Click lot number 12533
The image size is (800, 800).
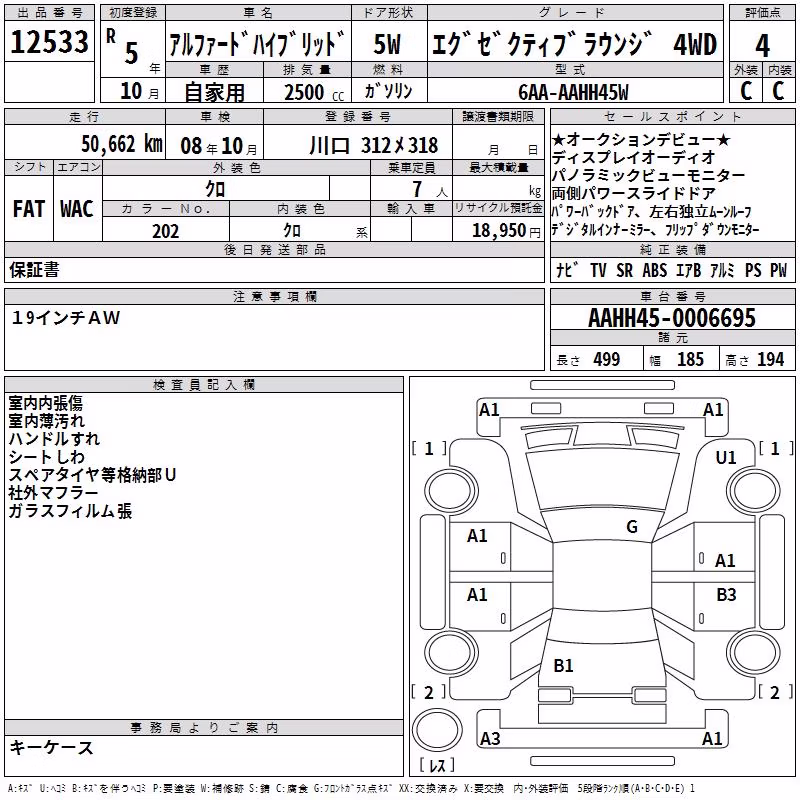pos(49,42)
